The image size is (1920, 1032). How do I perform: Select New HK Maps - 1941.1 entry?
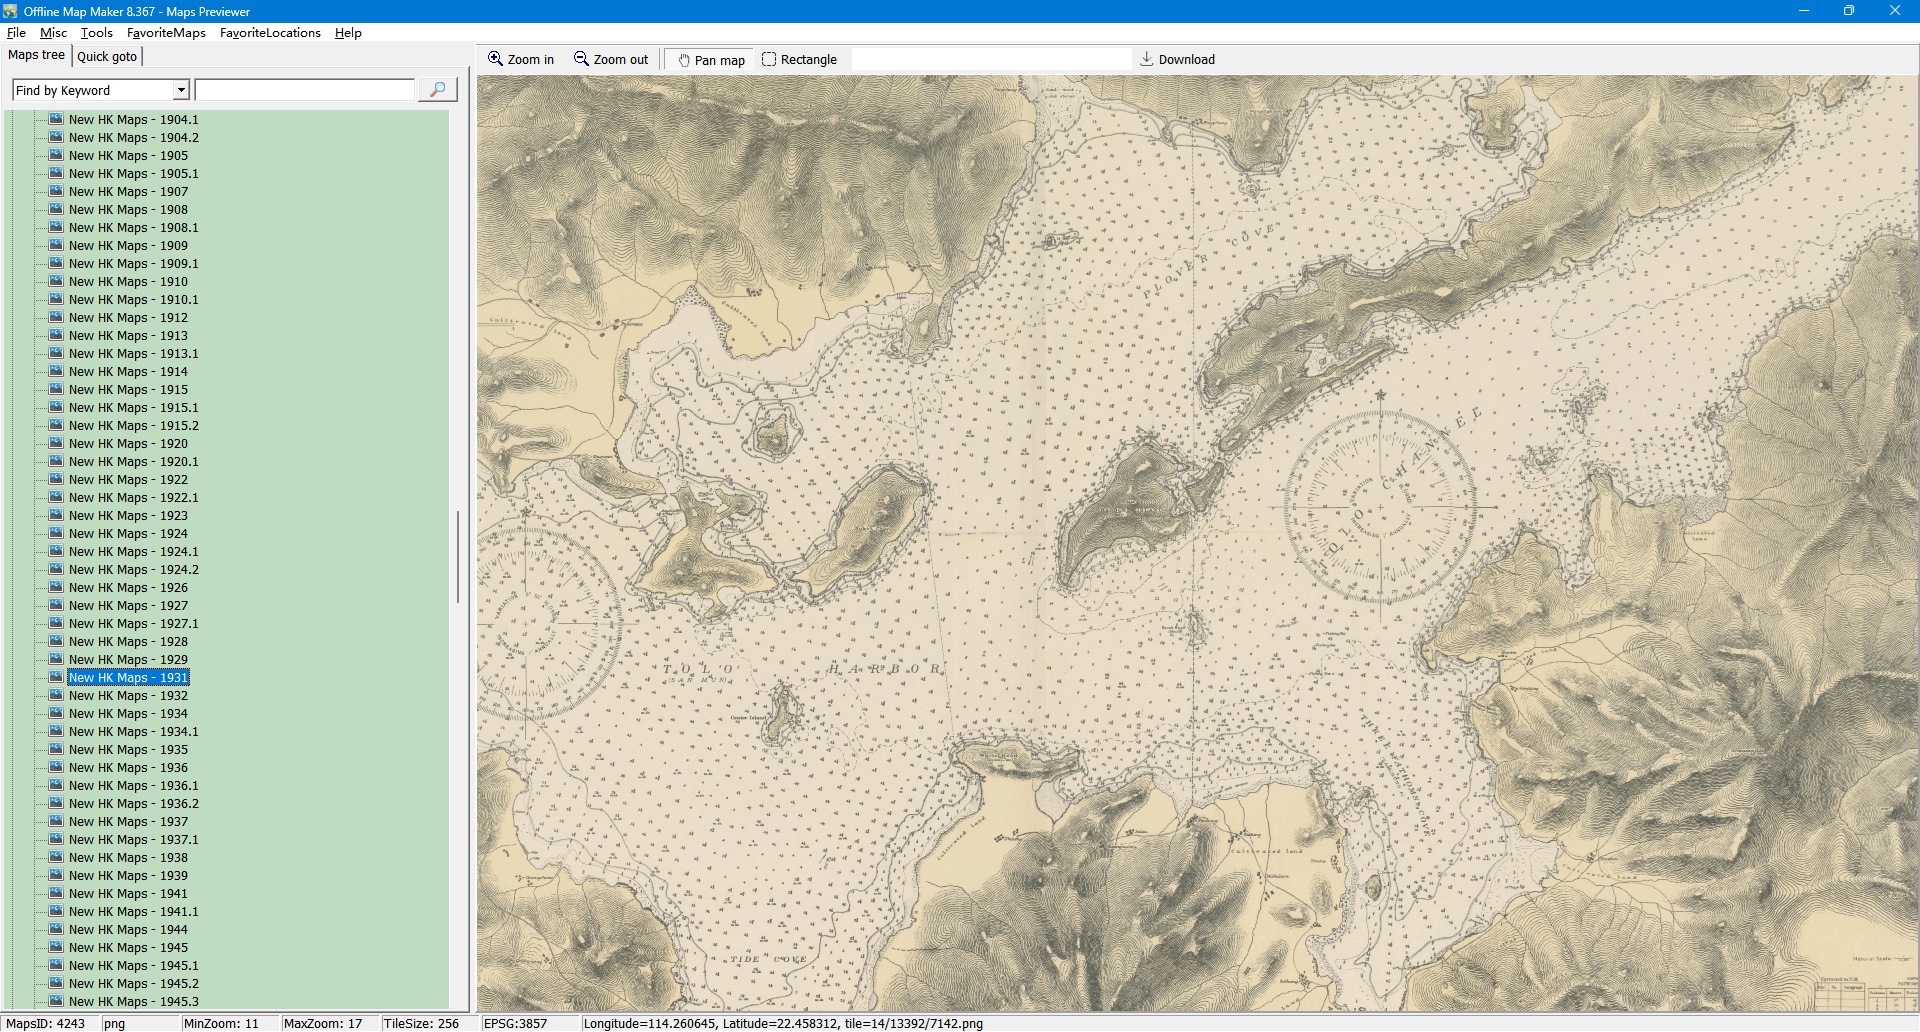pos(133,912)
